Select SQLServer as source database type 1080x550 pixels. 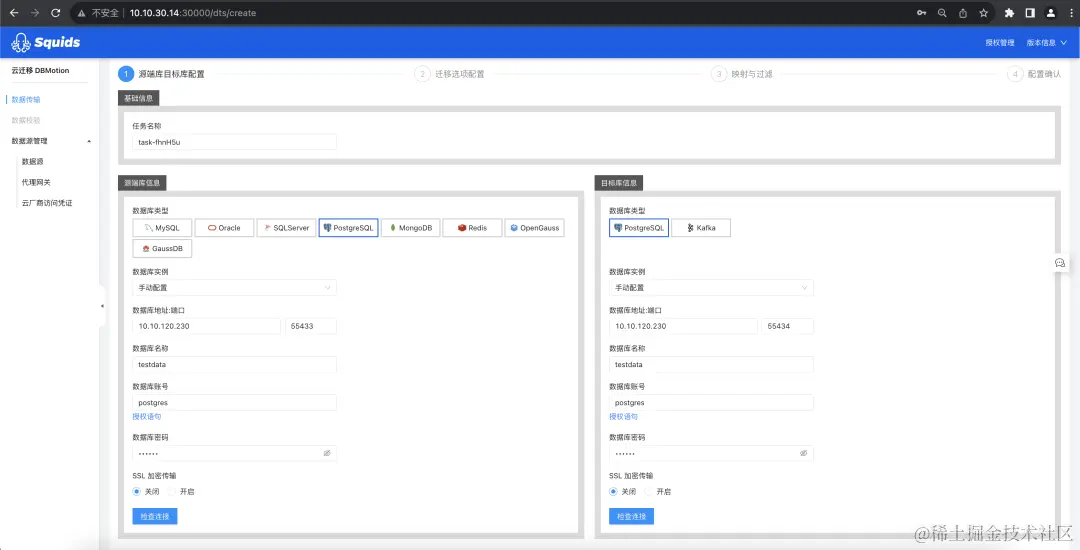(x=286, y=228)
